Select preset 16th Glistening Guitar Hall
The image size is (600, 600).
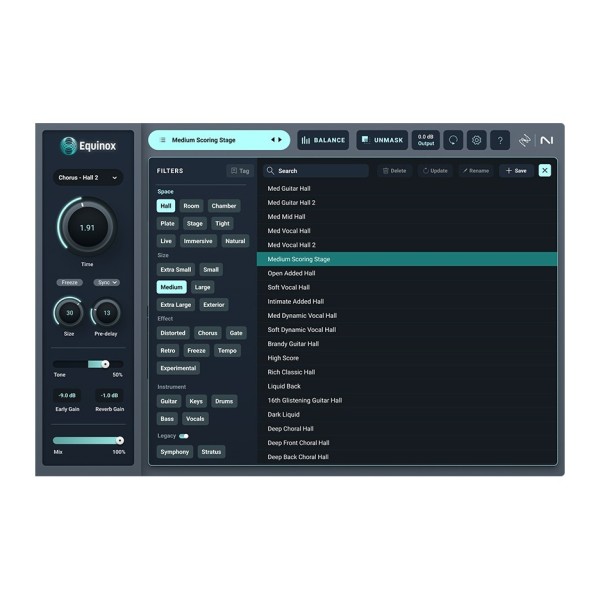(x=407, y=400)
